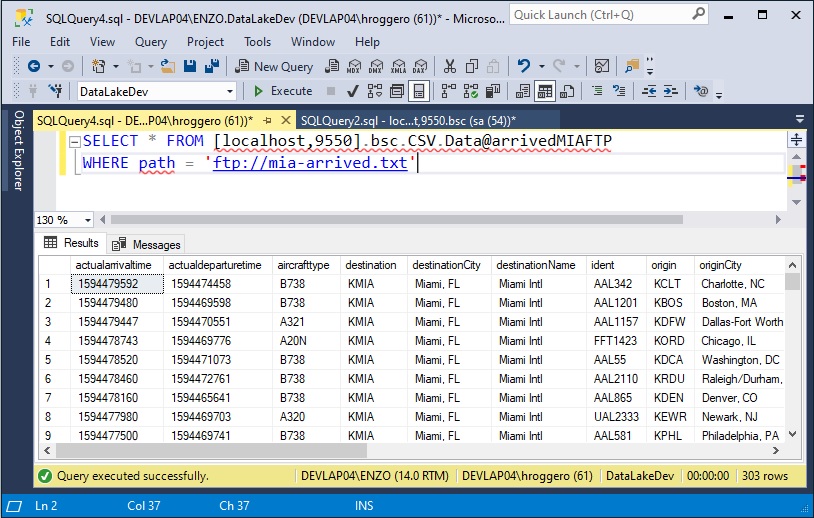Collapse the SELECT statement outline
The width and height of the screenshot is (814, 518).
click(x=75, y=141)
